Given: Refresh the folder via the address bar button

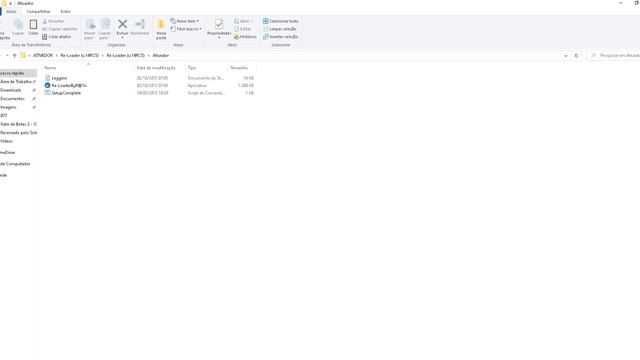Looking at the screenshot, I should [x=576, y=56].
